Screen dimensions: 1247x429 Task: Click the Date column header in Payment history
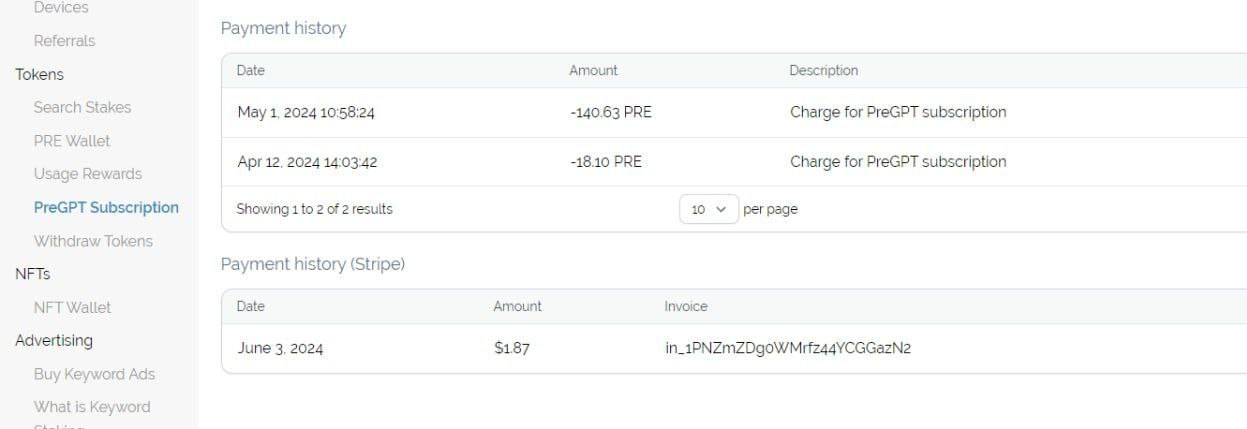250,71
